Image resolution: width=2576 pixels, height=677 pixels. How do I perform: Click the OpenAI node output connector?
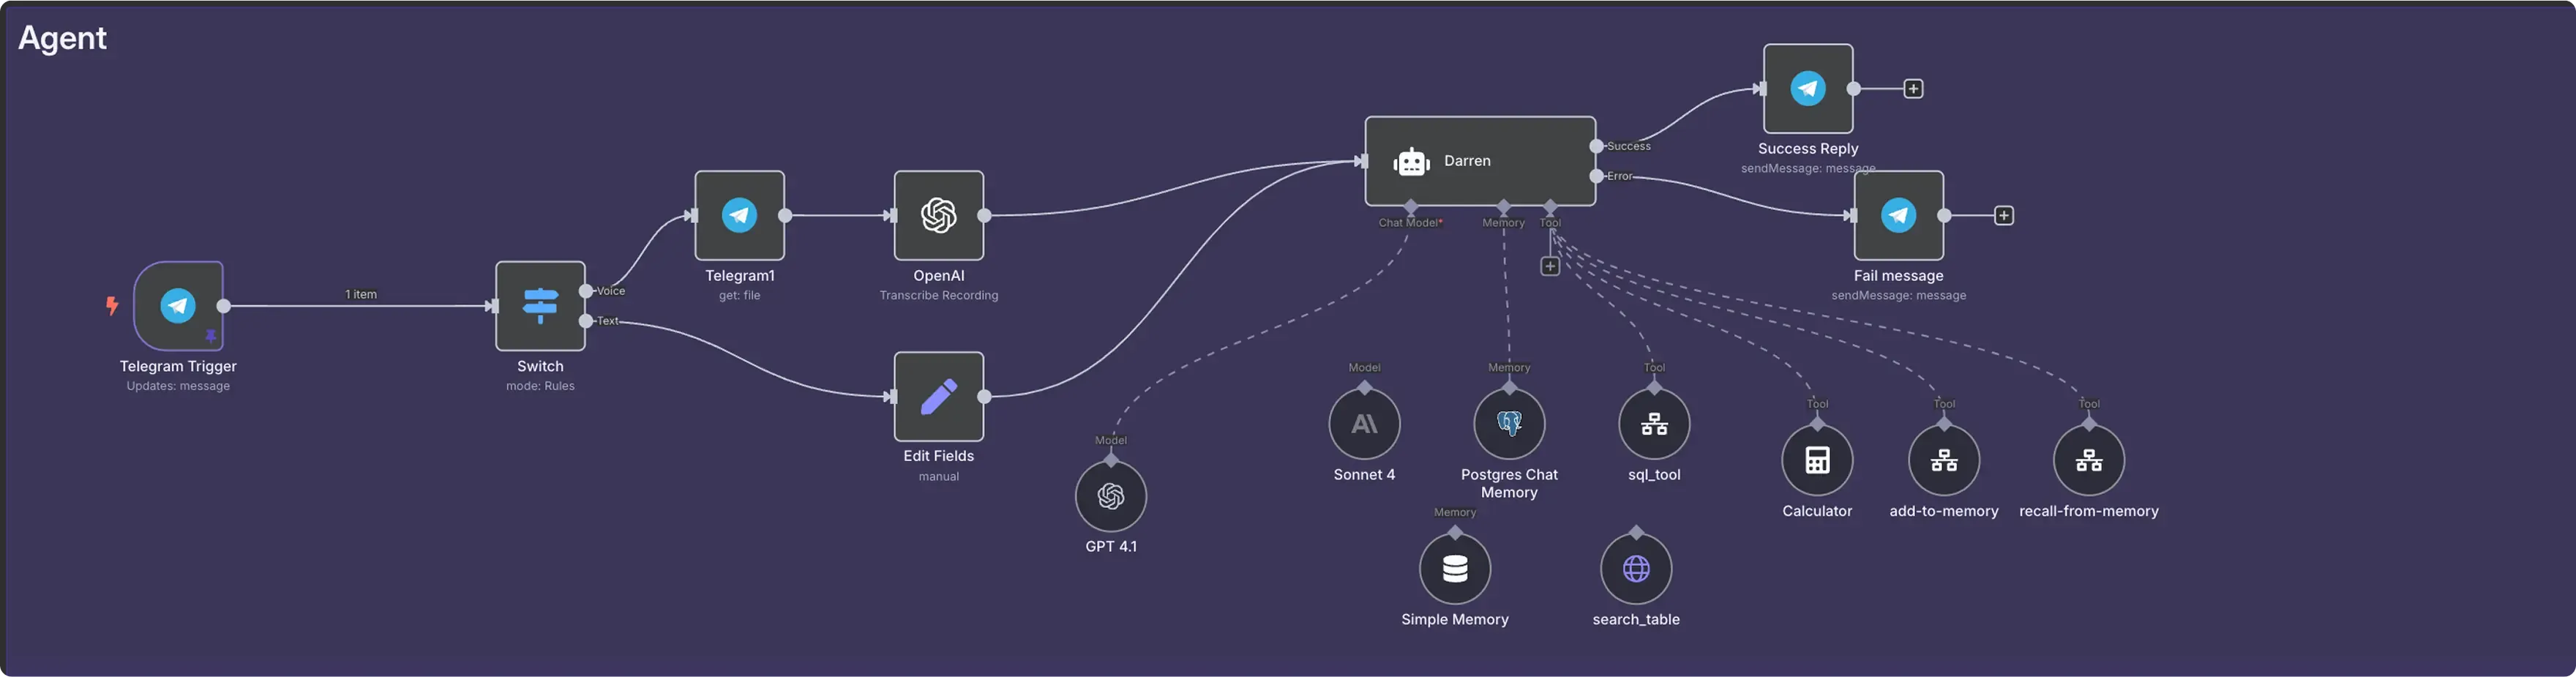pos(984,215)
